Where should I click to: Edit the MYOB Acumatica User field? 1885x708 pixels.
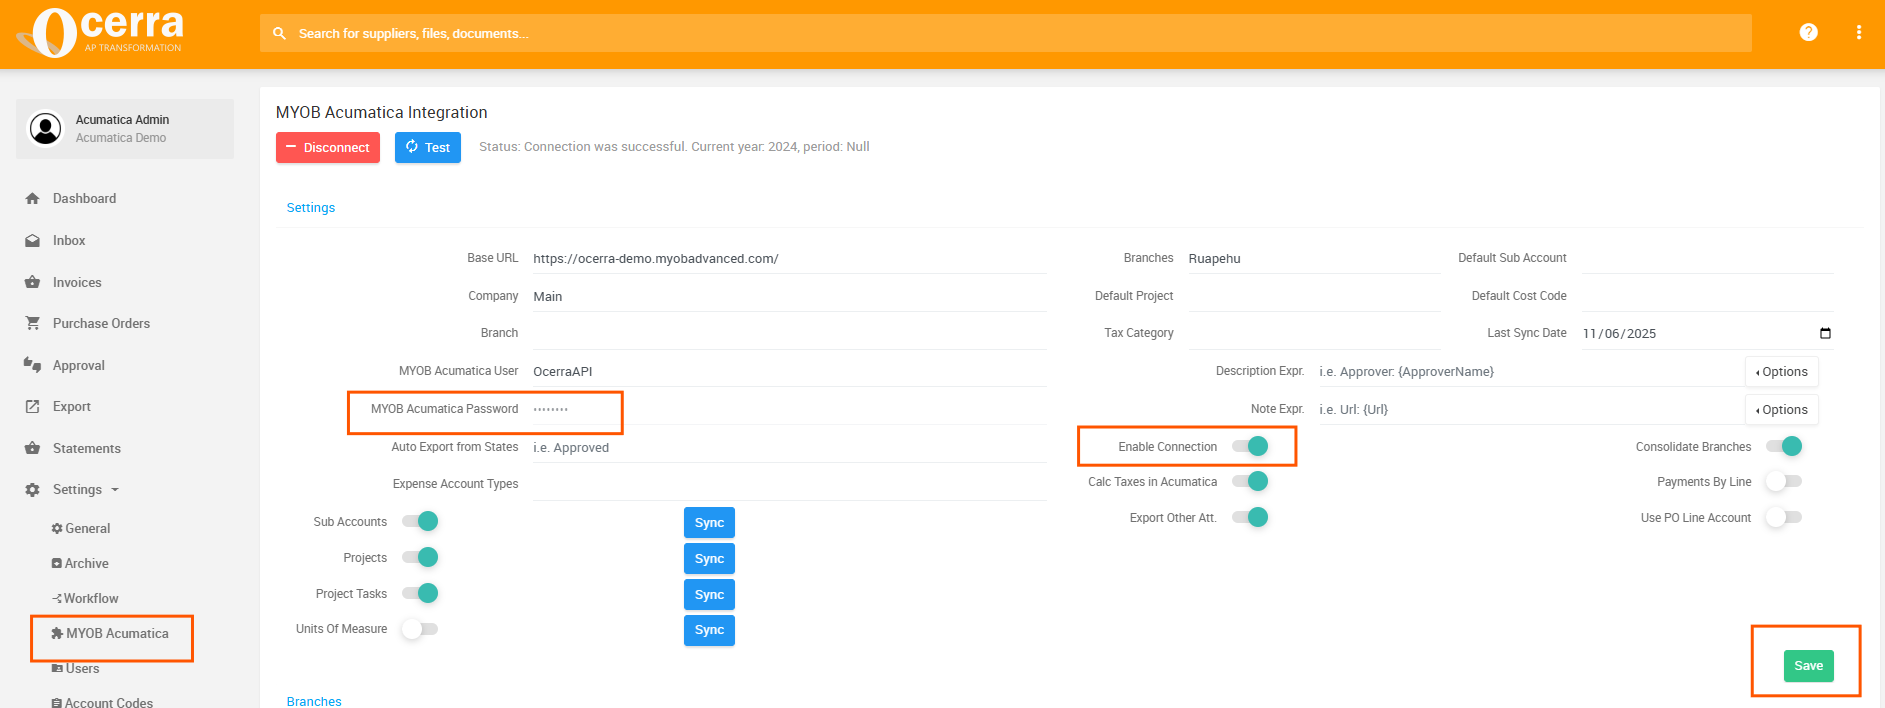click(x=789, y=371)
